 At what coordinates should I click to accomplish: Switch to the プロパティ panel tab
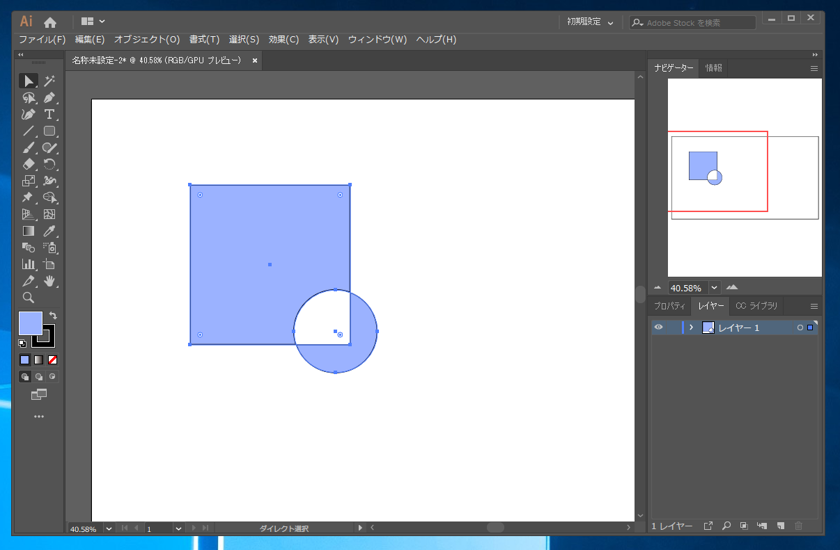click(x=670, y=306)
